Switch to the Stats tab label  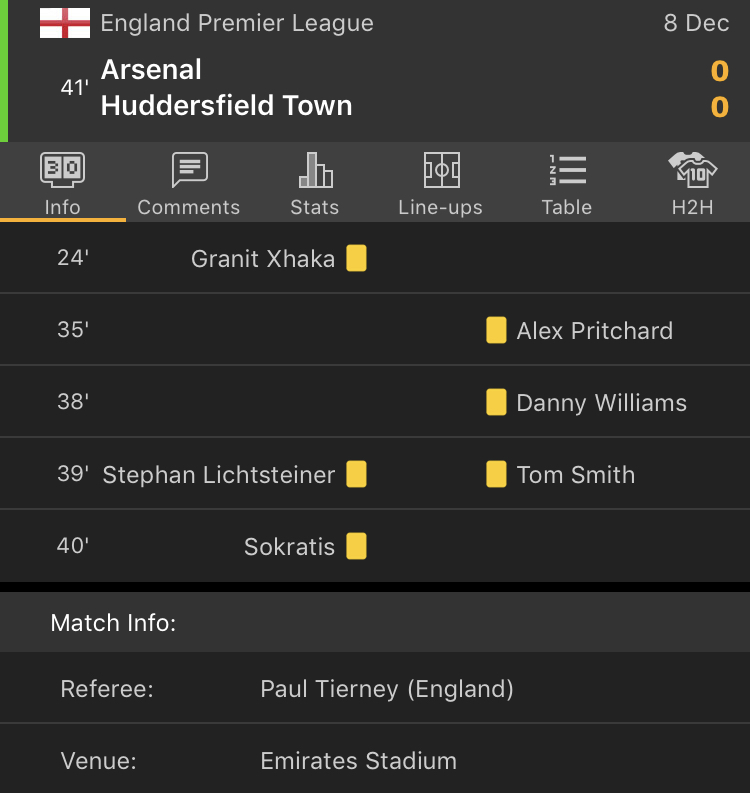pyautogui.click(x=315, y=207)
